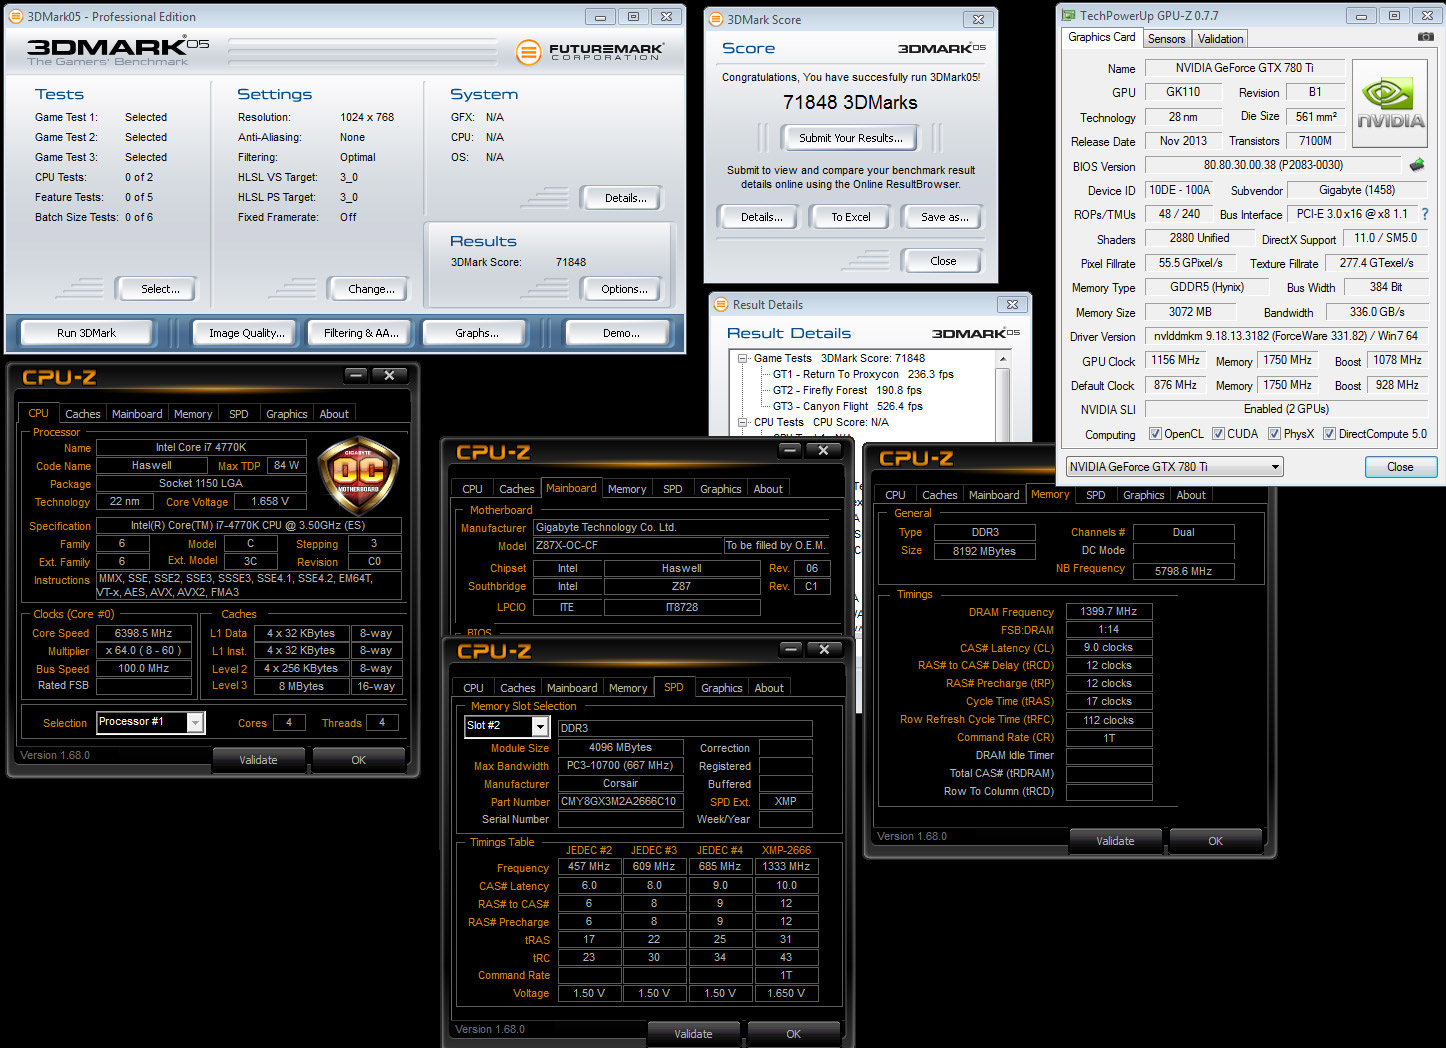Click the mainboard model 'Z87X-OC-CF'

click(x=628, y=546)
